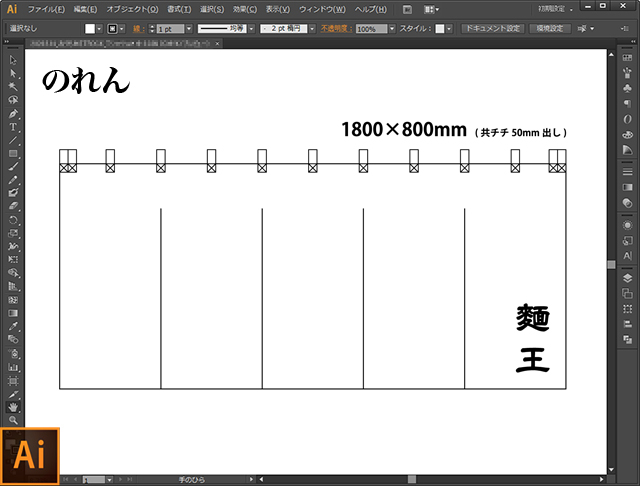Viewport: 640px width, 486px height.
Task: Select the Shape Builder tool
Action: click(x=13, y=273)
